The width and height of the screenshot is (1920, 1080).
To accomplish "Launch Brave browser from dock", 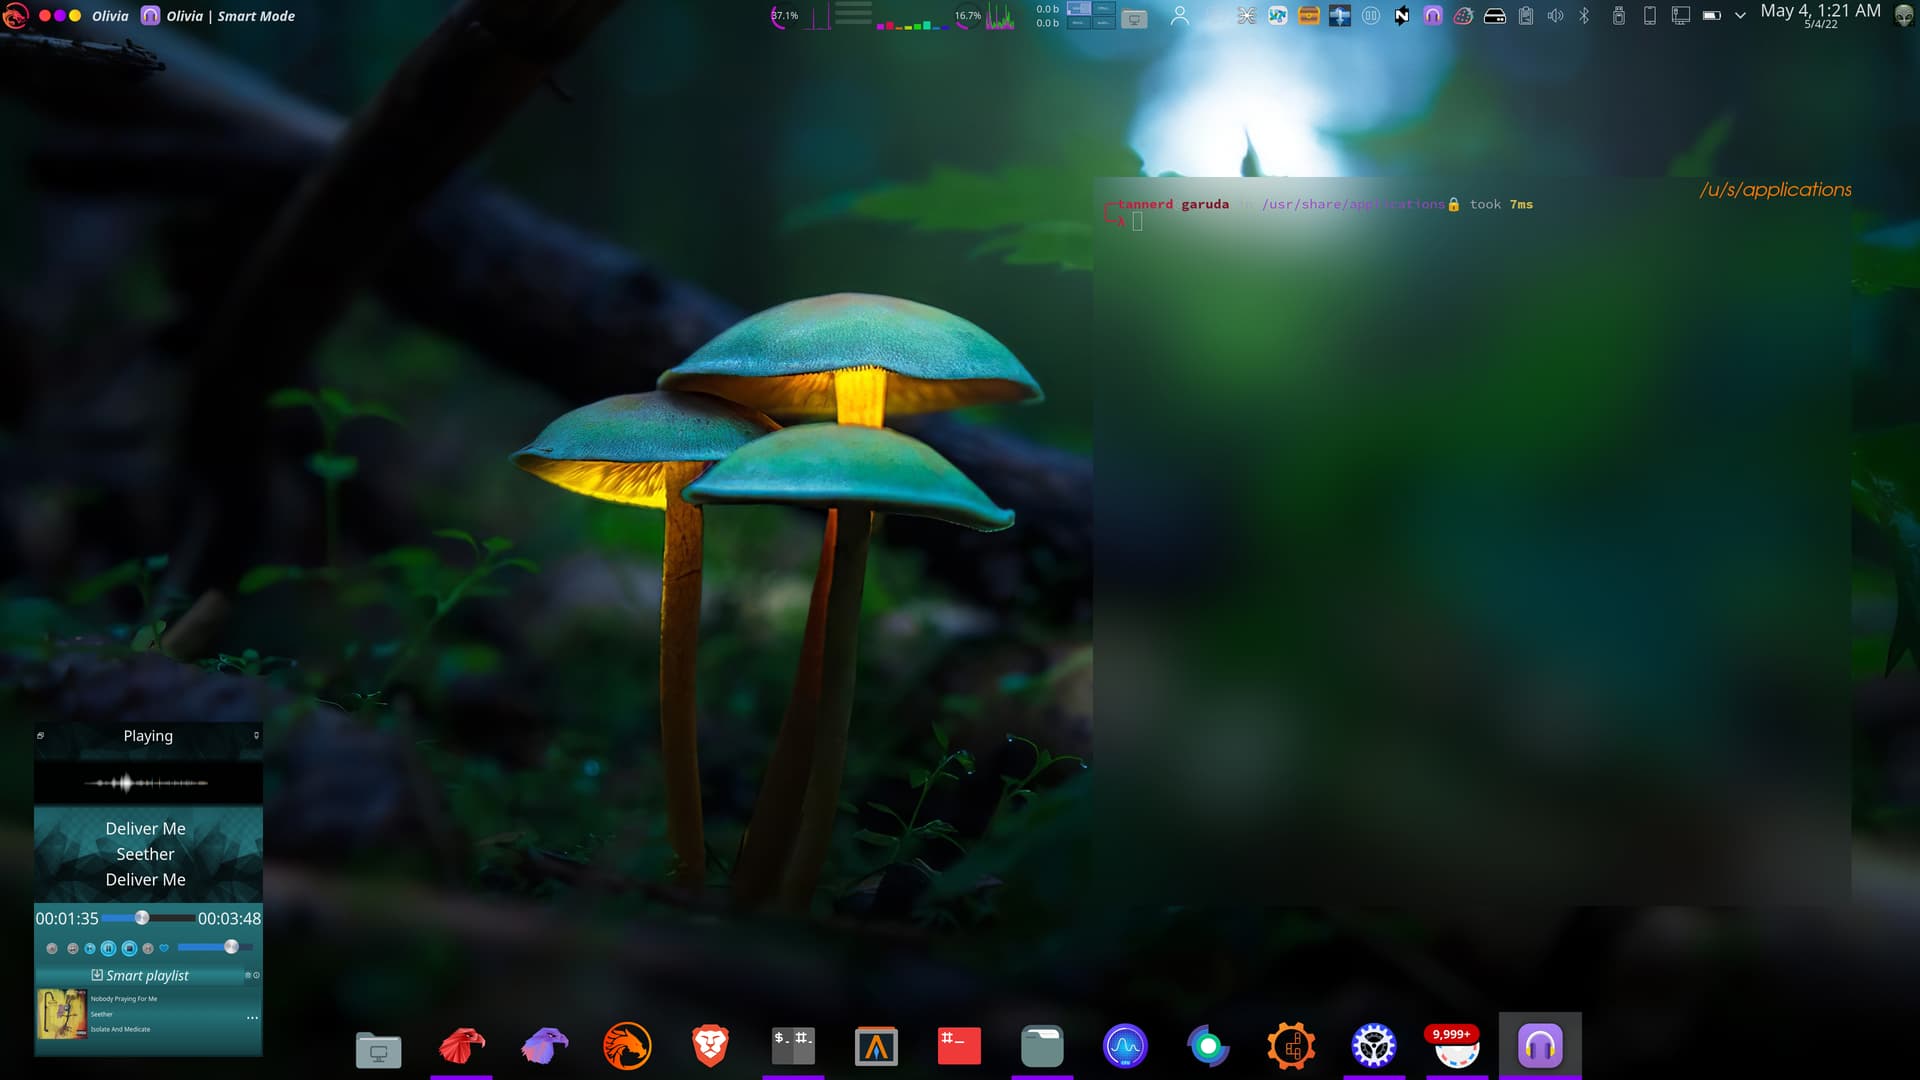I will [x=710, y=1046].
